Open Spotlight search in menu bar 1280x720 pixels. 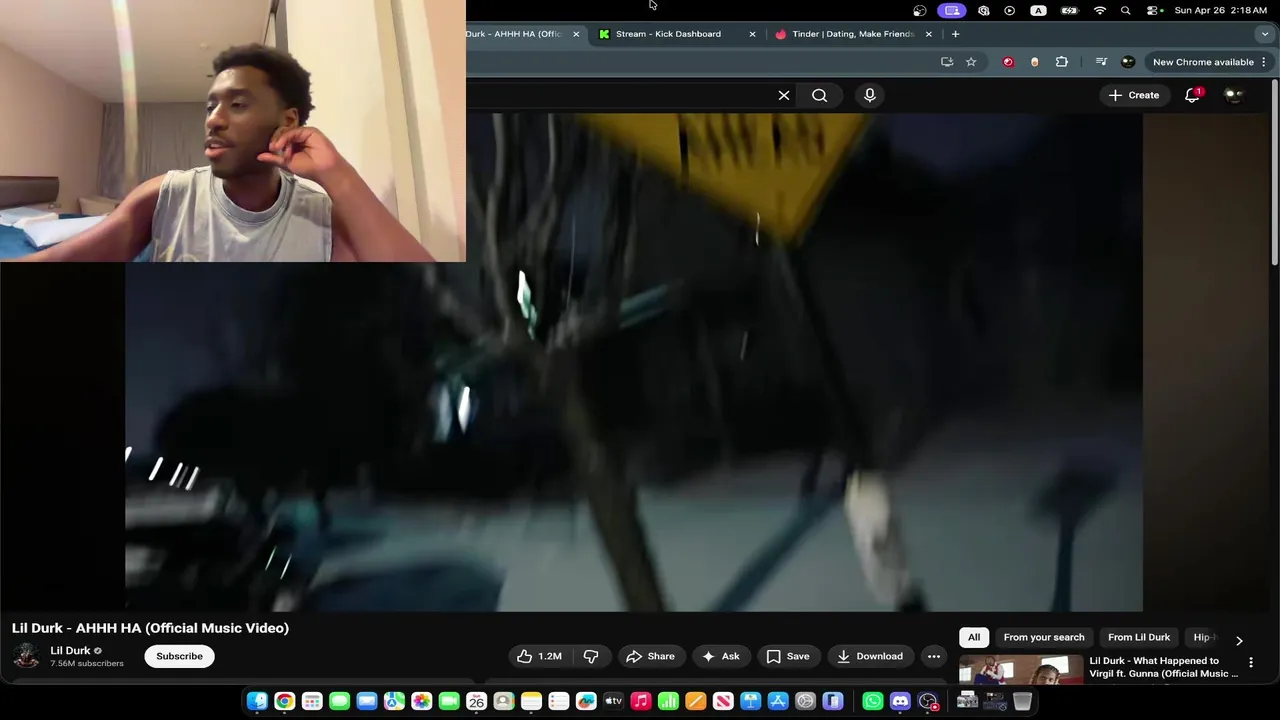point(1126,10)
